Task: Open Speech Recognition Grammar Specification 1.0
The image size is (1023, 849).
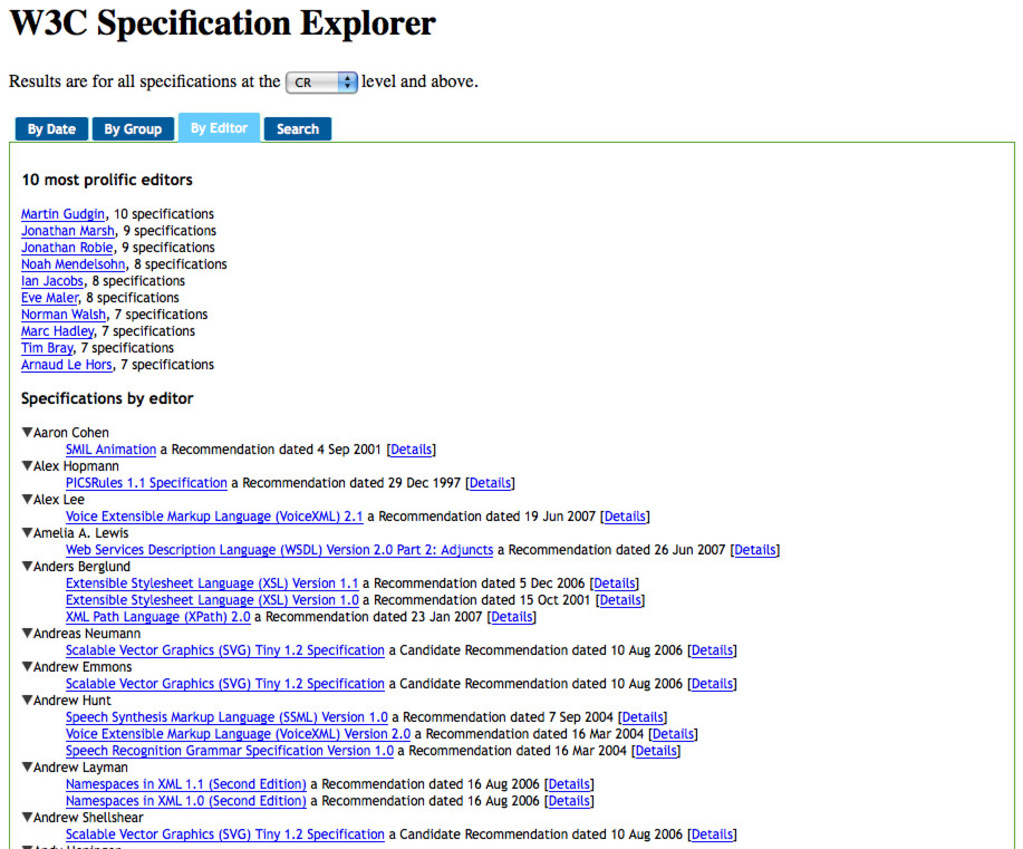Action: point(230,751)
